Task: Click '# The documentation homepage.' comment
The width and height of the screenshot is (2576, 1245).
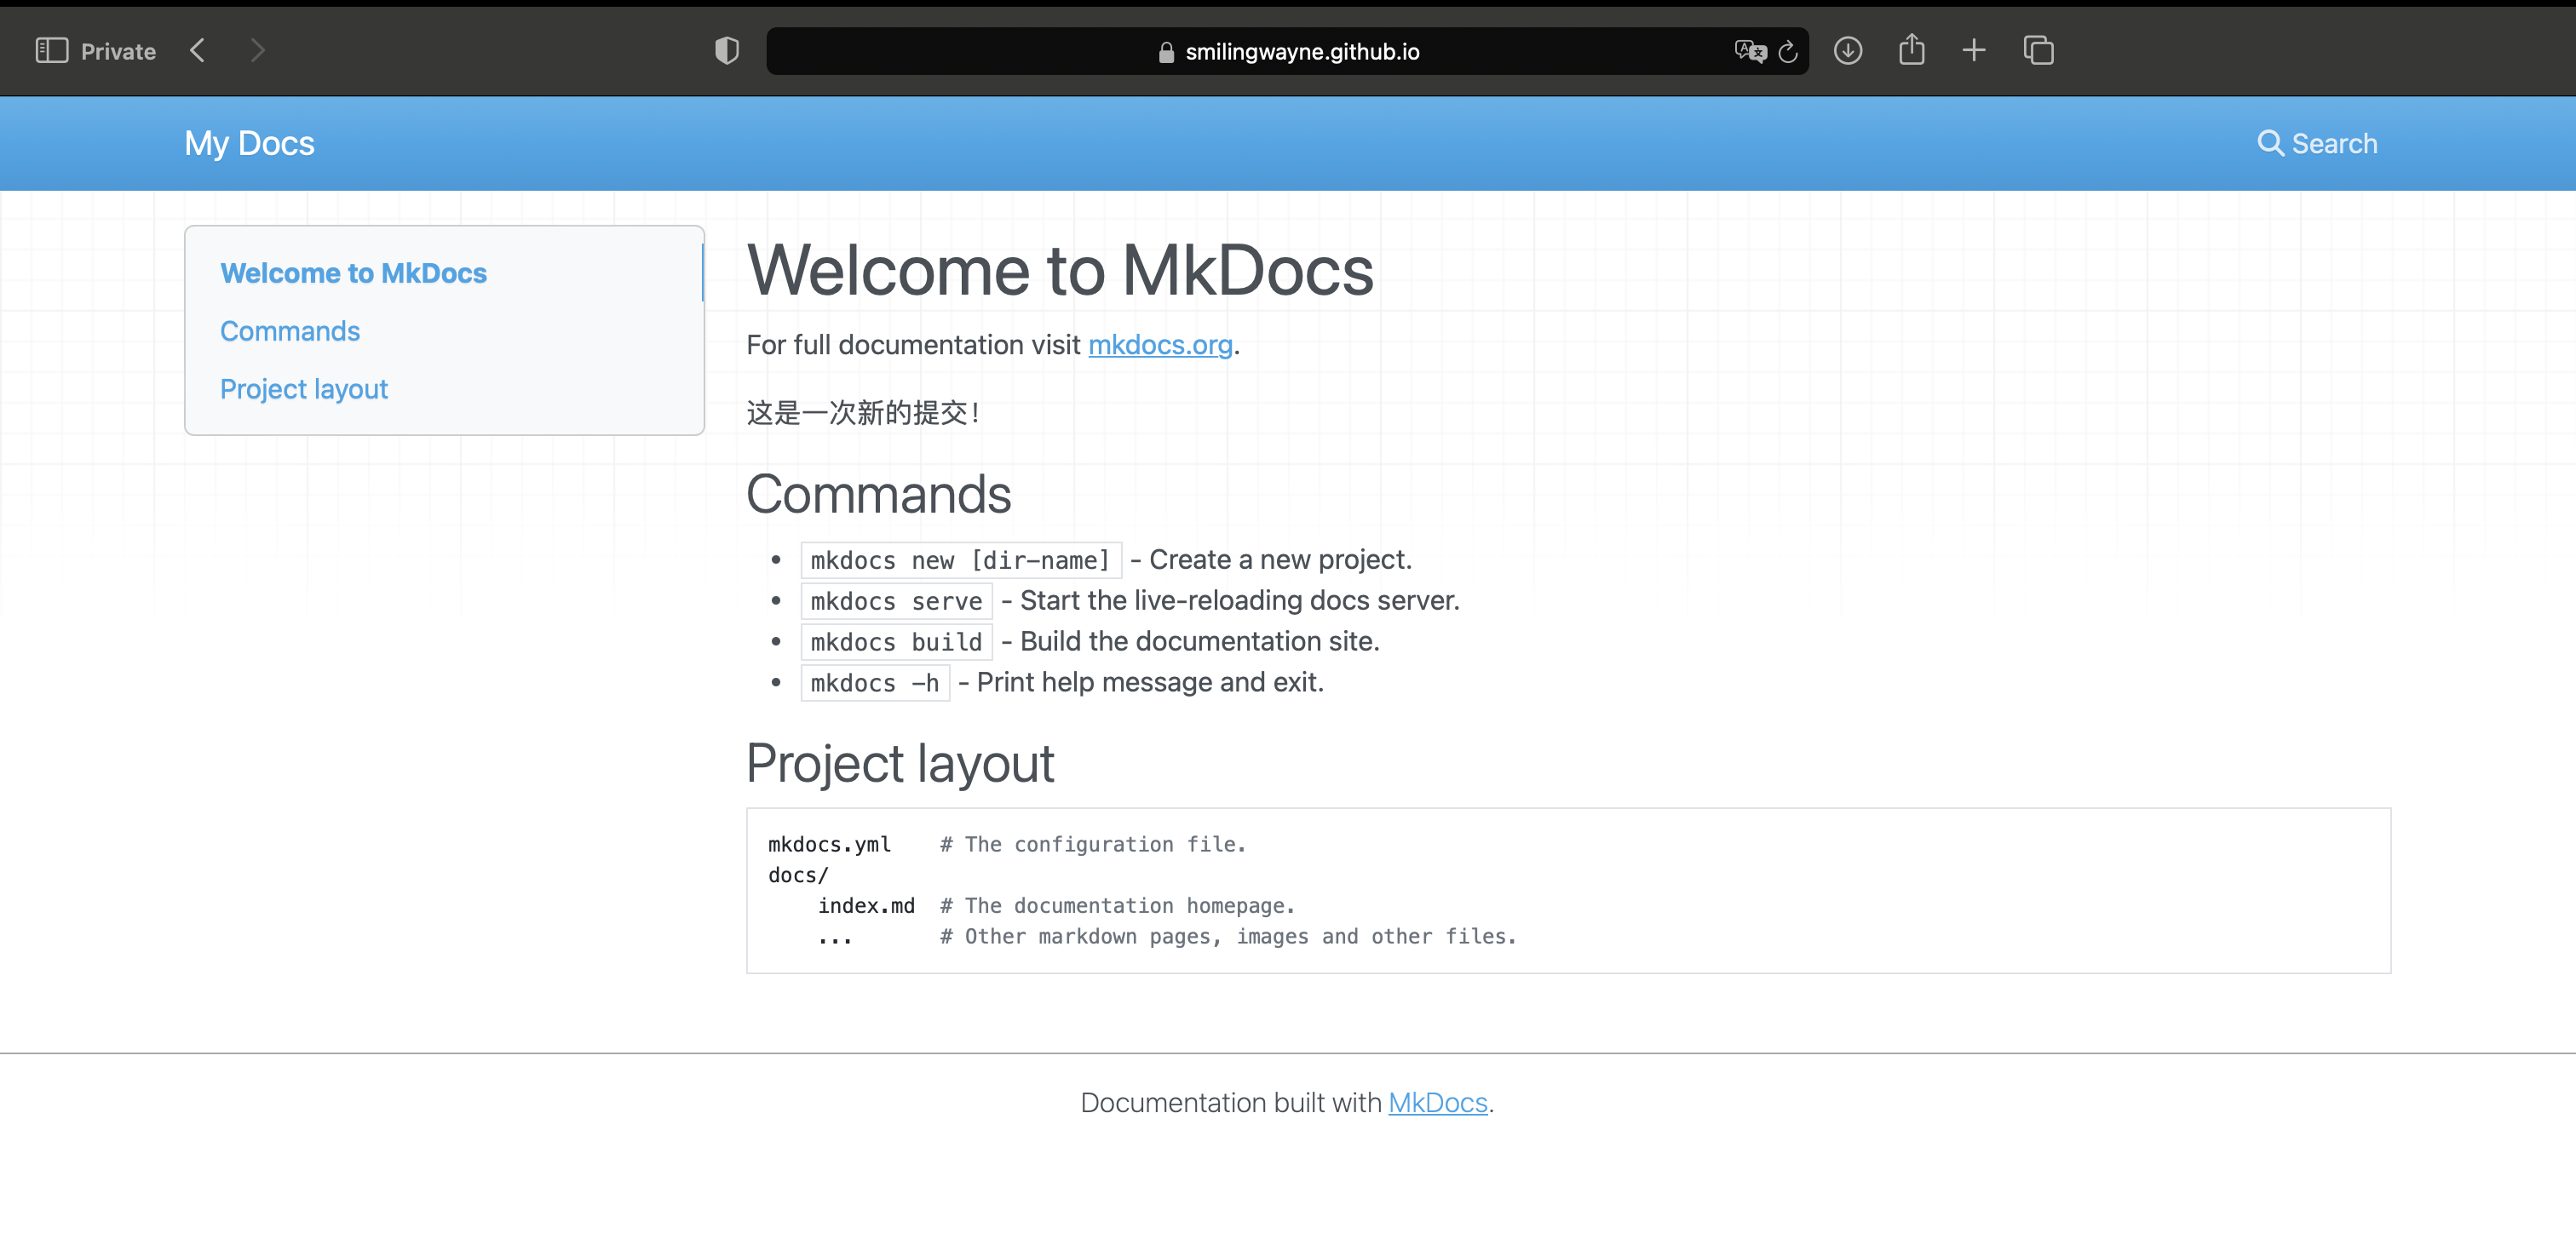Action: coord(1117,906)
